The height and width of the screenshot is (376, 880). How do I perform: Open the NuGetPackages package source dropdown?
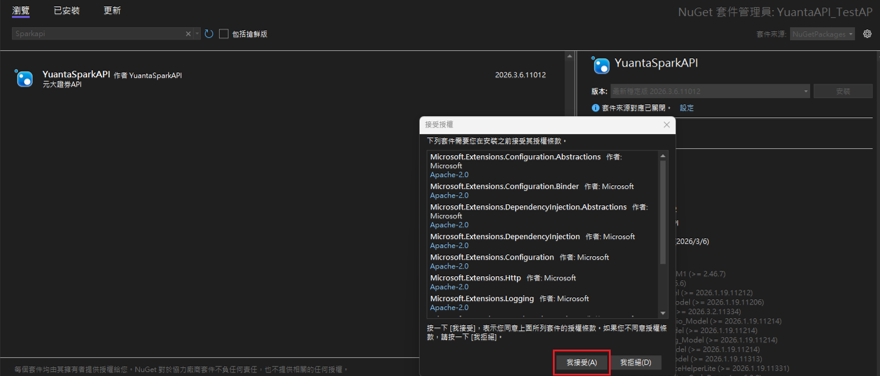pos(822,34)
